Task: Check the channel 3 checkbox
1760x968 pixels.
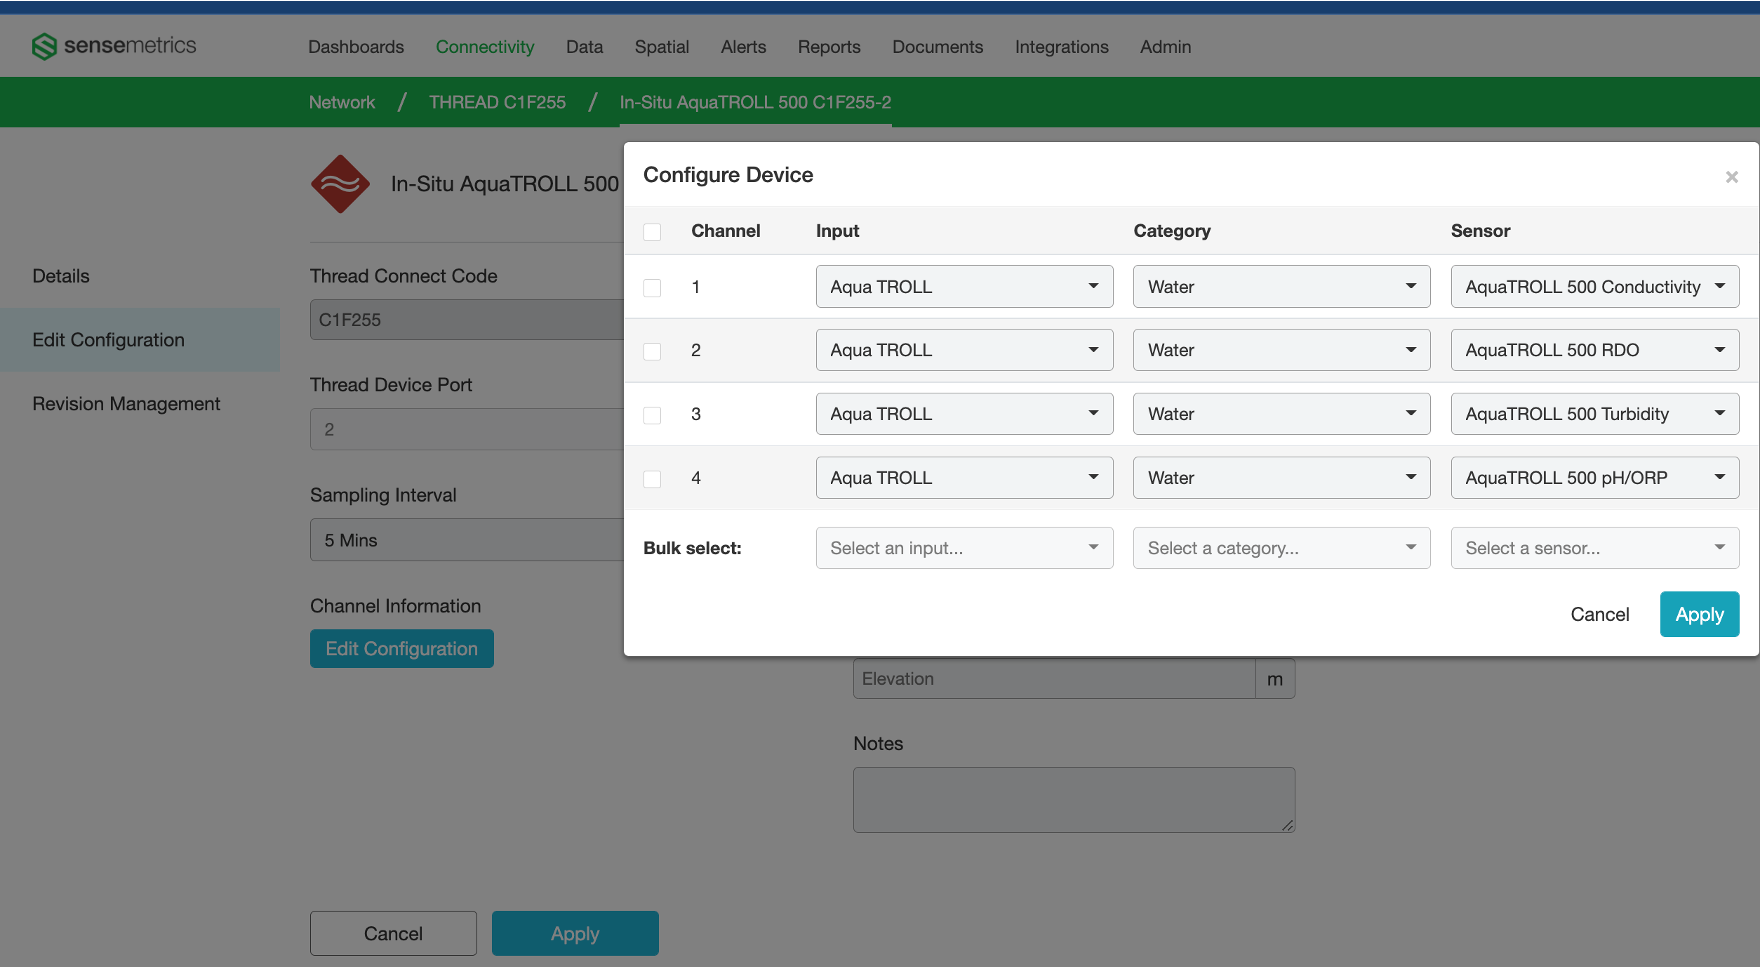Action: [x=652, y=415]
